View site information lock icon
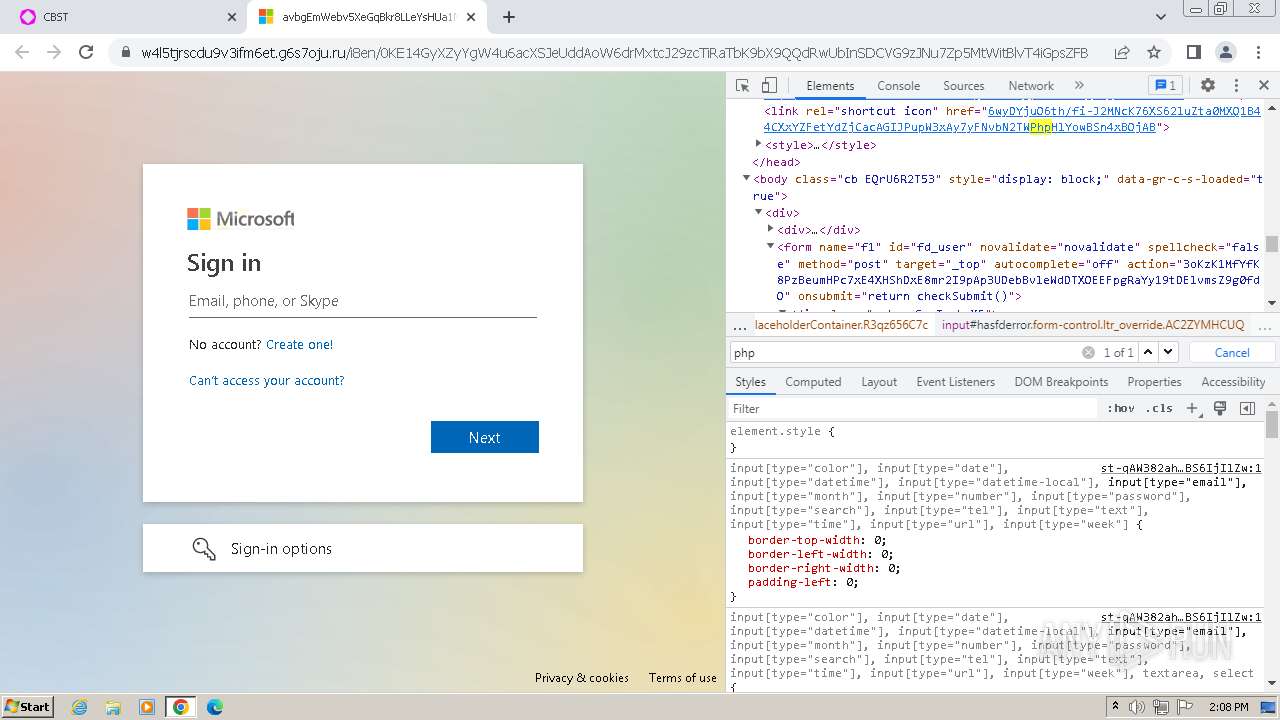 pyautogui.click(x=125, y=52)
